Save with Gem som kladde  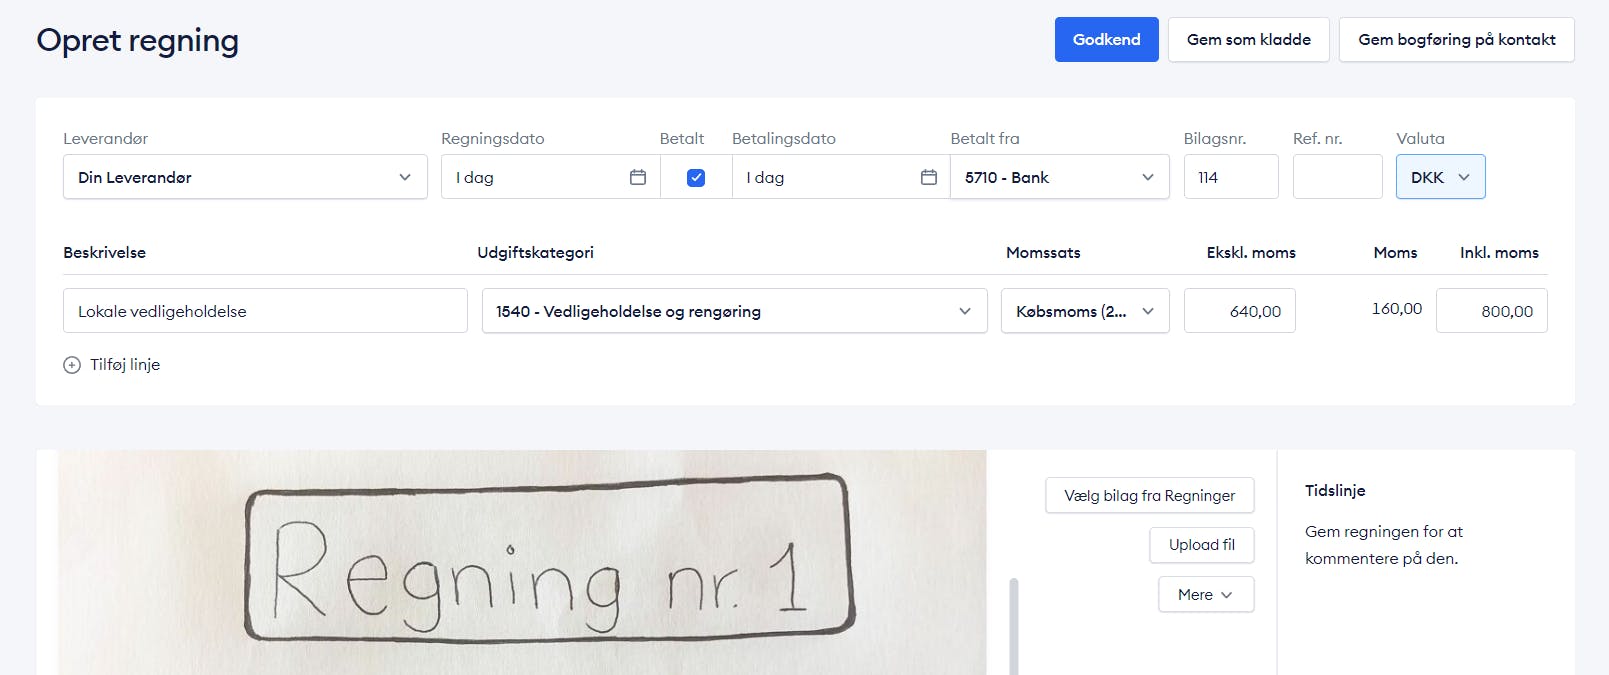tap(1248, 40)
